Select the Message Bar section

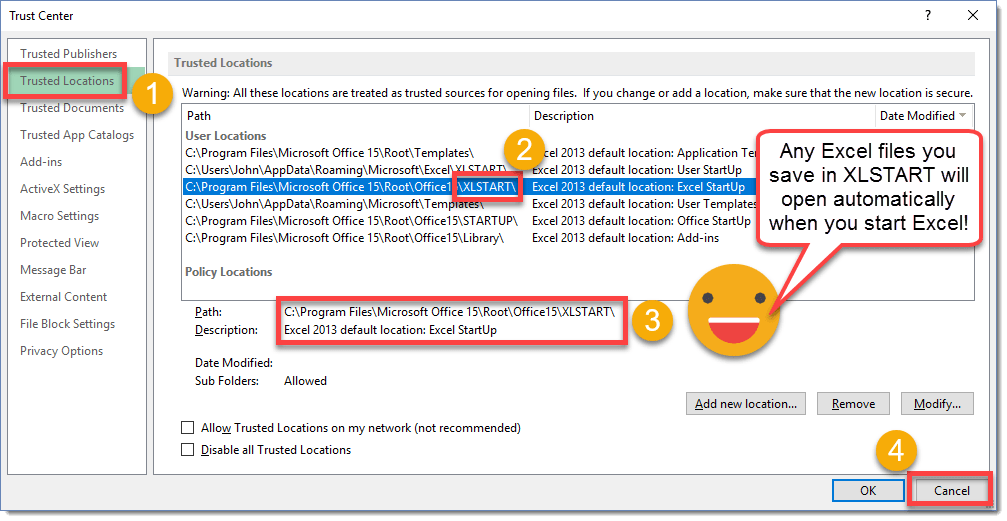pyautogui.click(x=53, y=270)
